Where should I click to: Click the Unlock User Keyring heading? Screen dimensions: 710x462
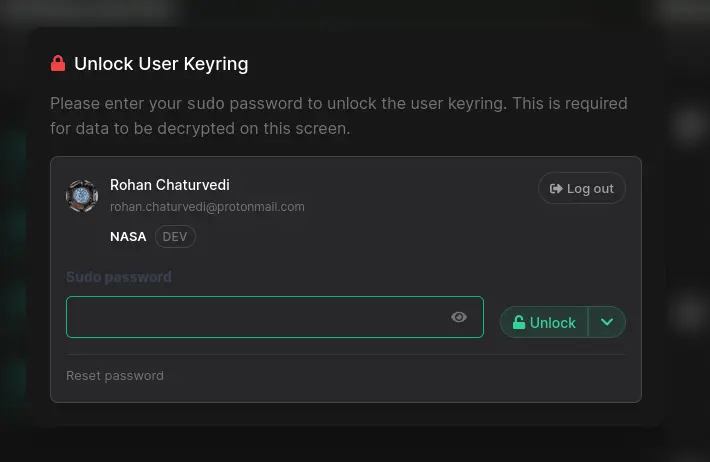pos(161,64)
